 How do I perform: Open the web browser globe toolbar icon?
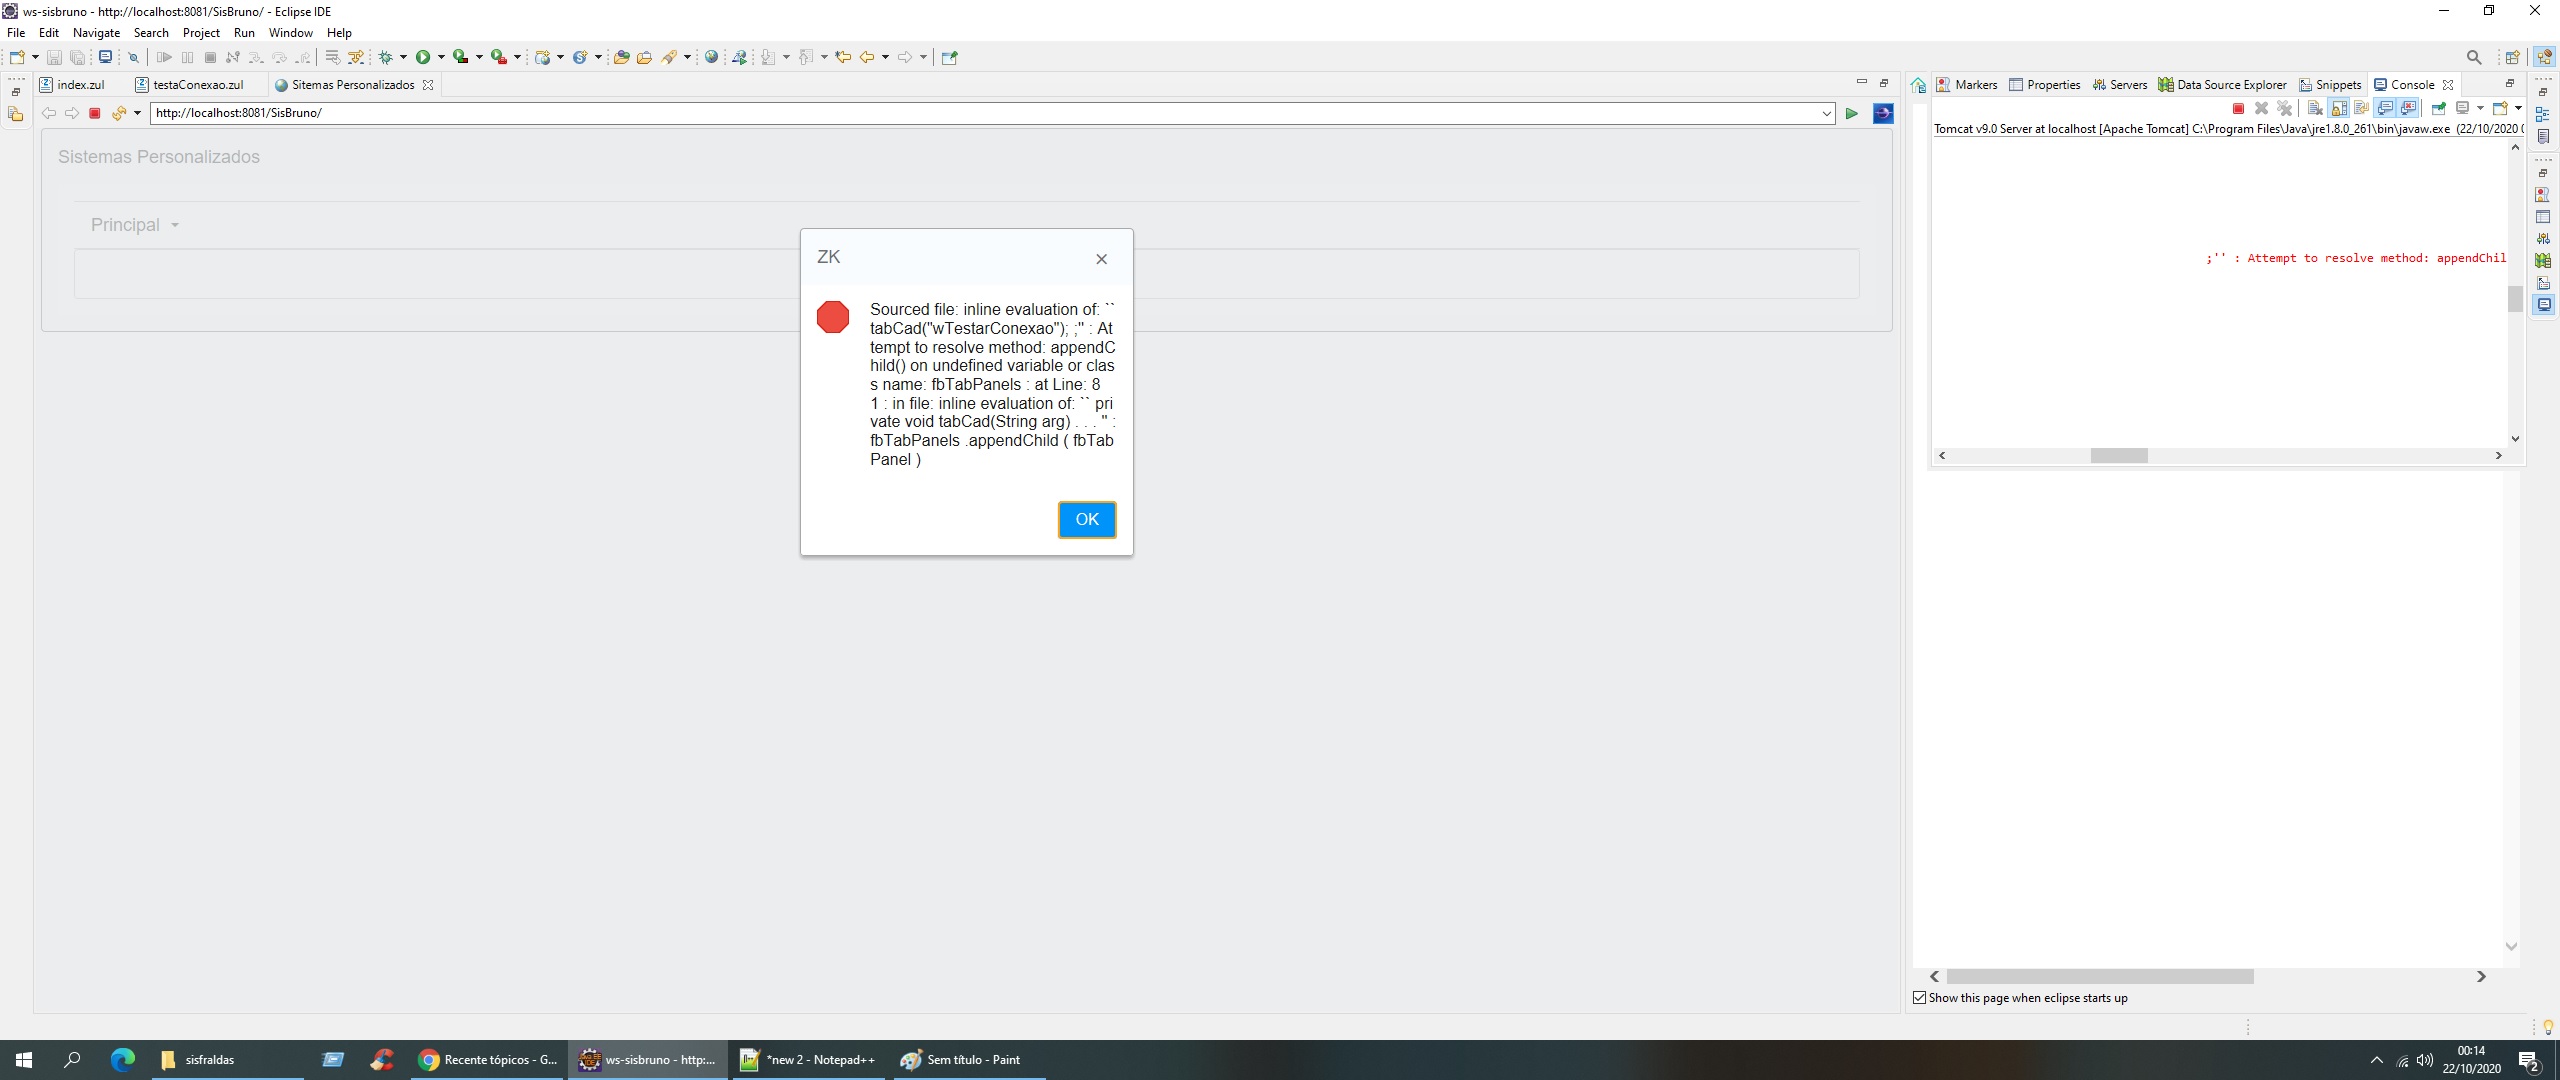click(x=711, y=57)
